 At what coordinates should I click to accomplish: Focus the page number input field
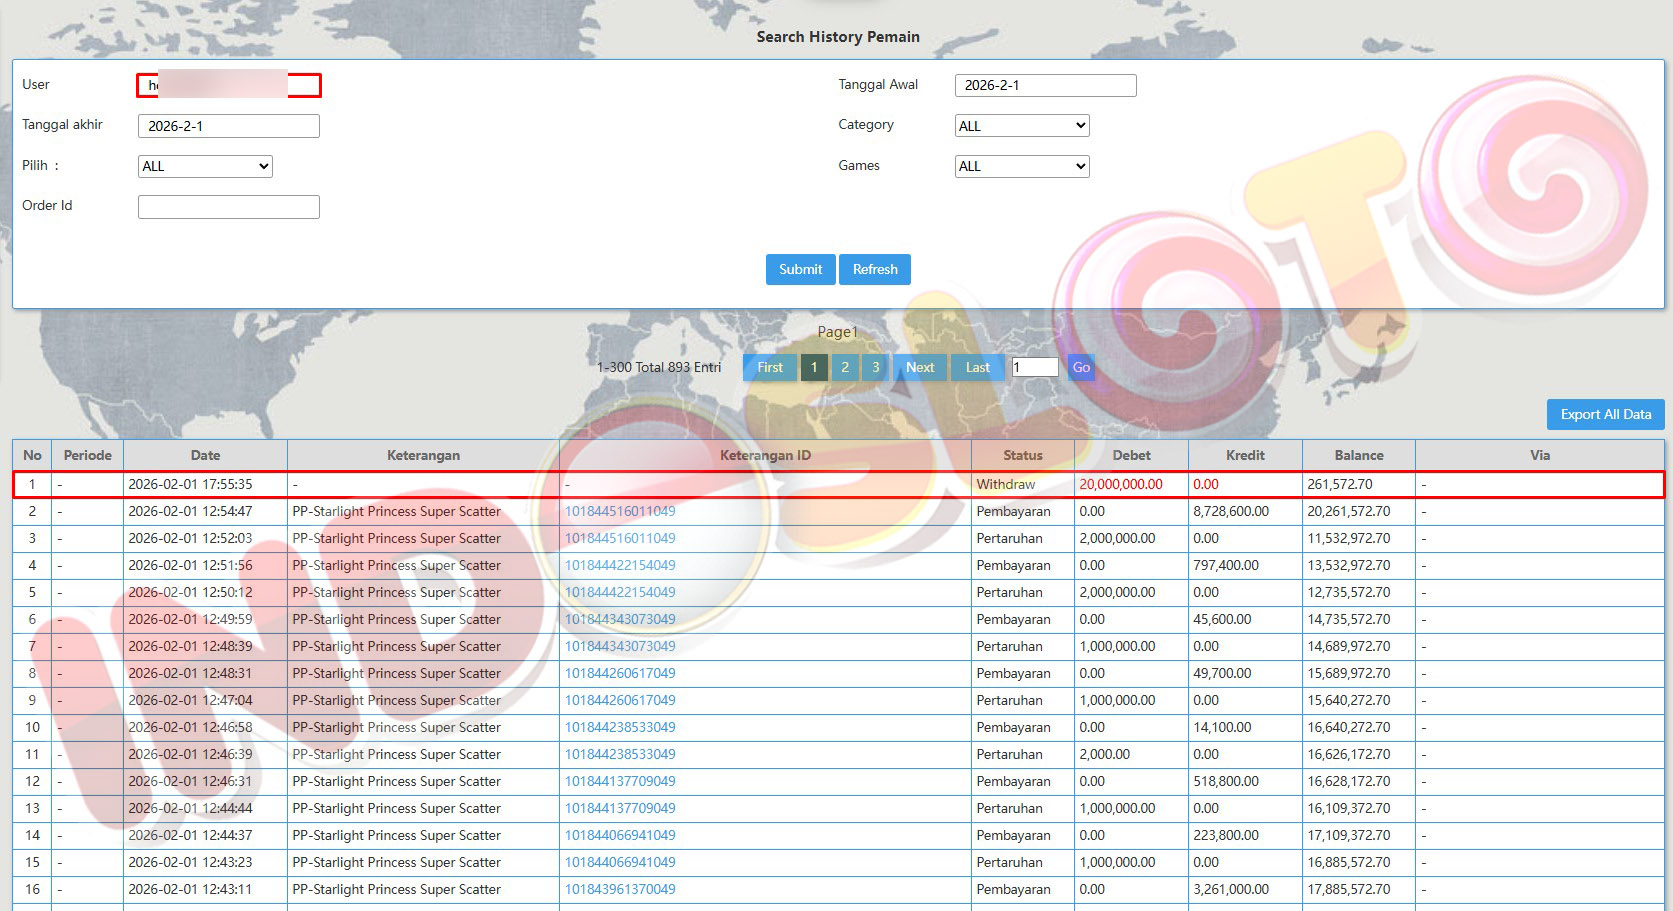click(x=1035, y=367)
